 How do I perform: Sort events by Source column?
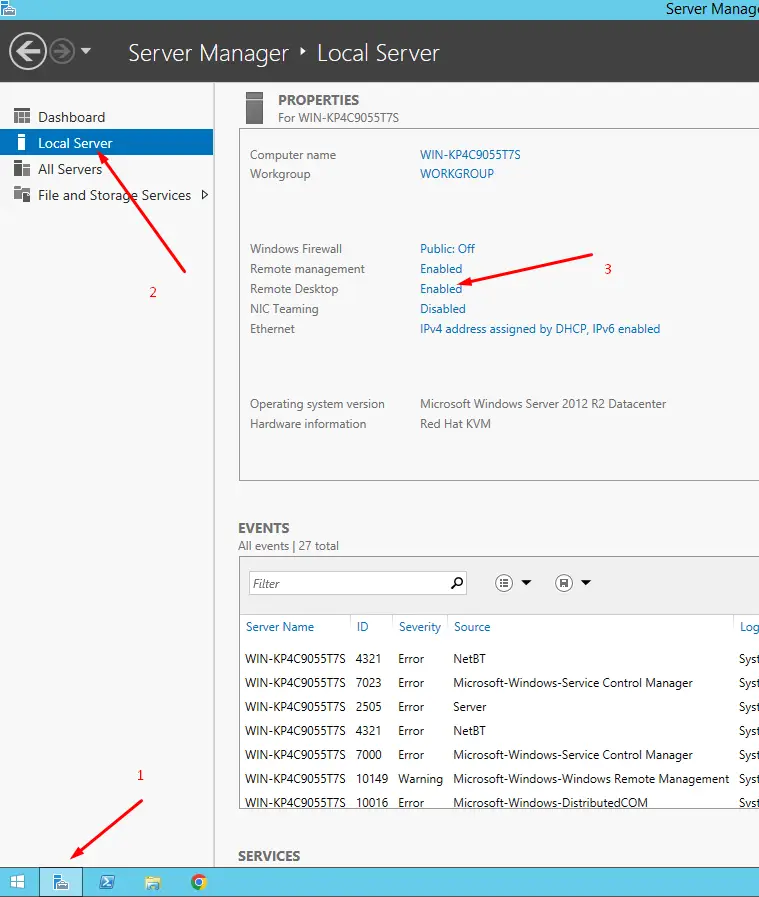[472, 627]
